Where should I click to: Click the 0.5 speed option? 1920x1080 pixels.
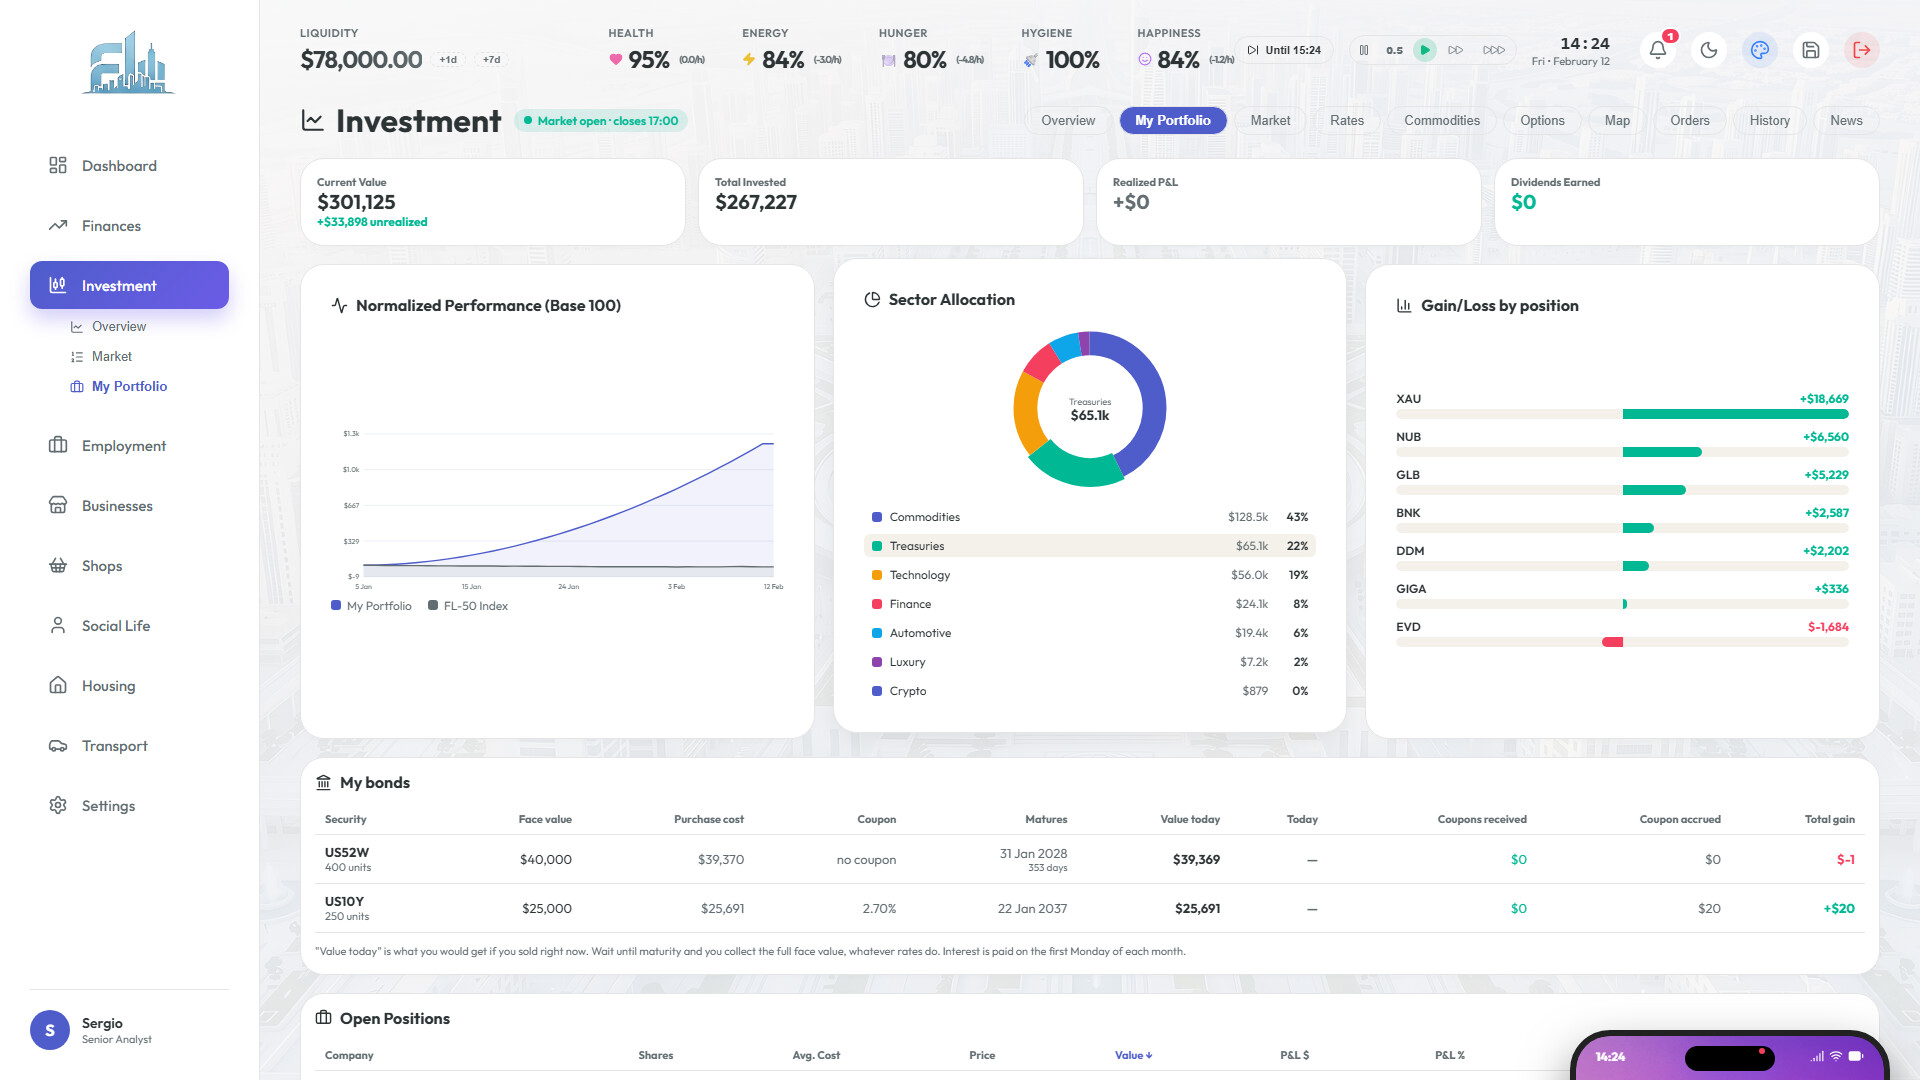(1394, 50)
